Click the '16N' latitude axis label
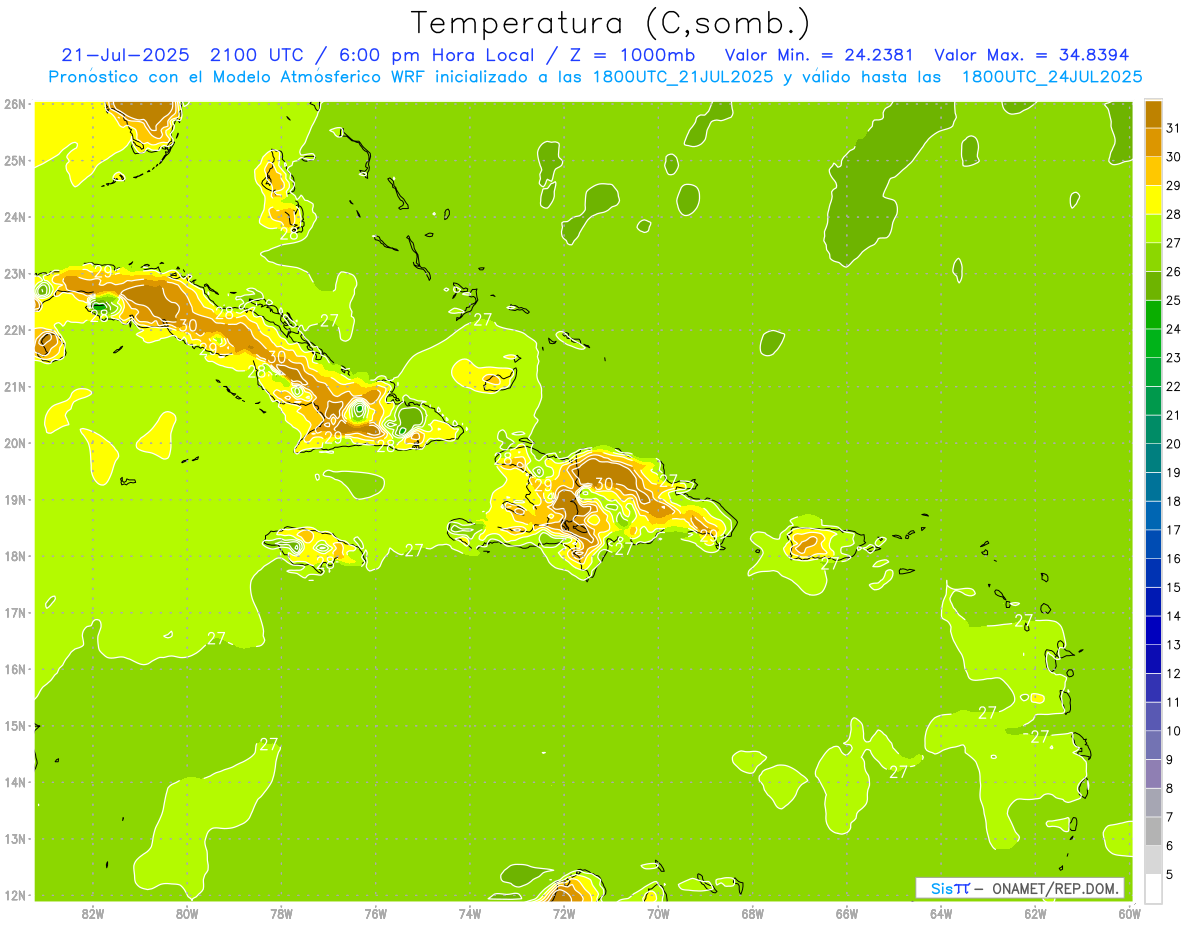Screen dimensions: 1200x927 tap(15, 669)
